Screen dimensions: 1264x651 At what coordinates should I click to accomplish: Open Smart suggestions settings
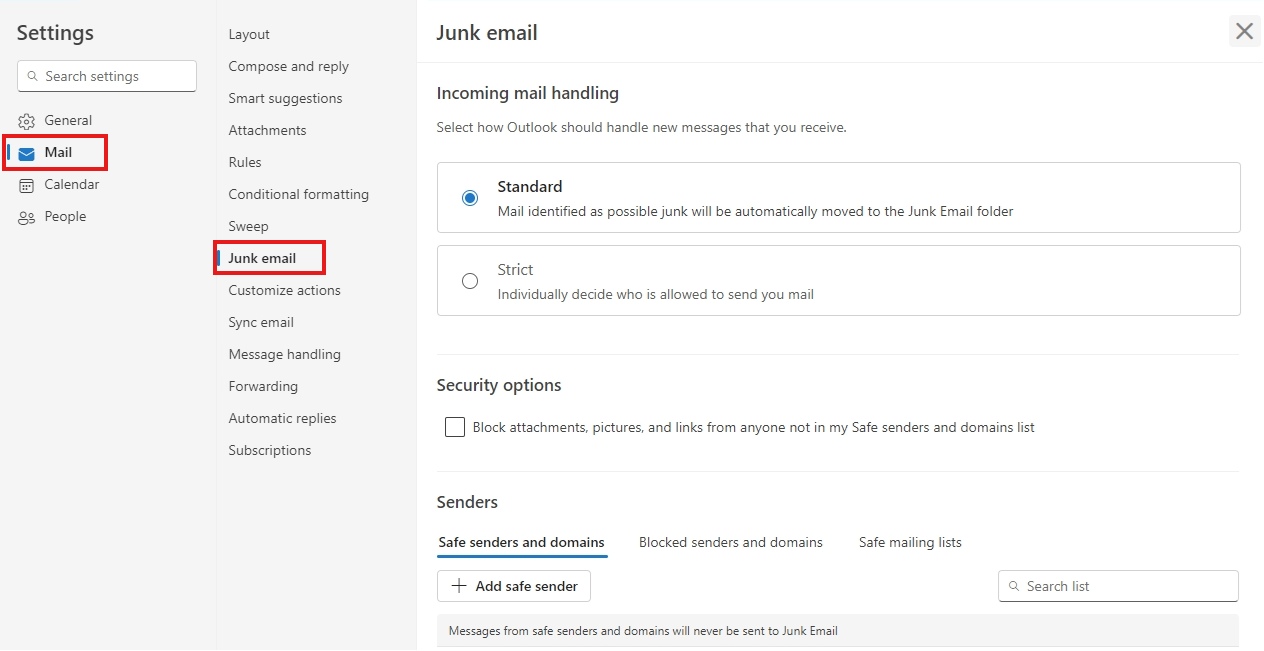coord(285,98)
